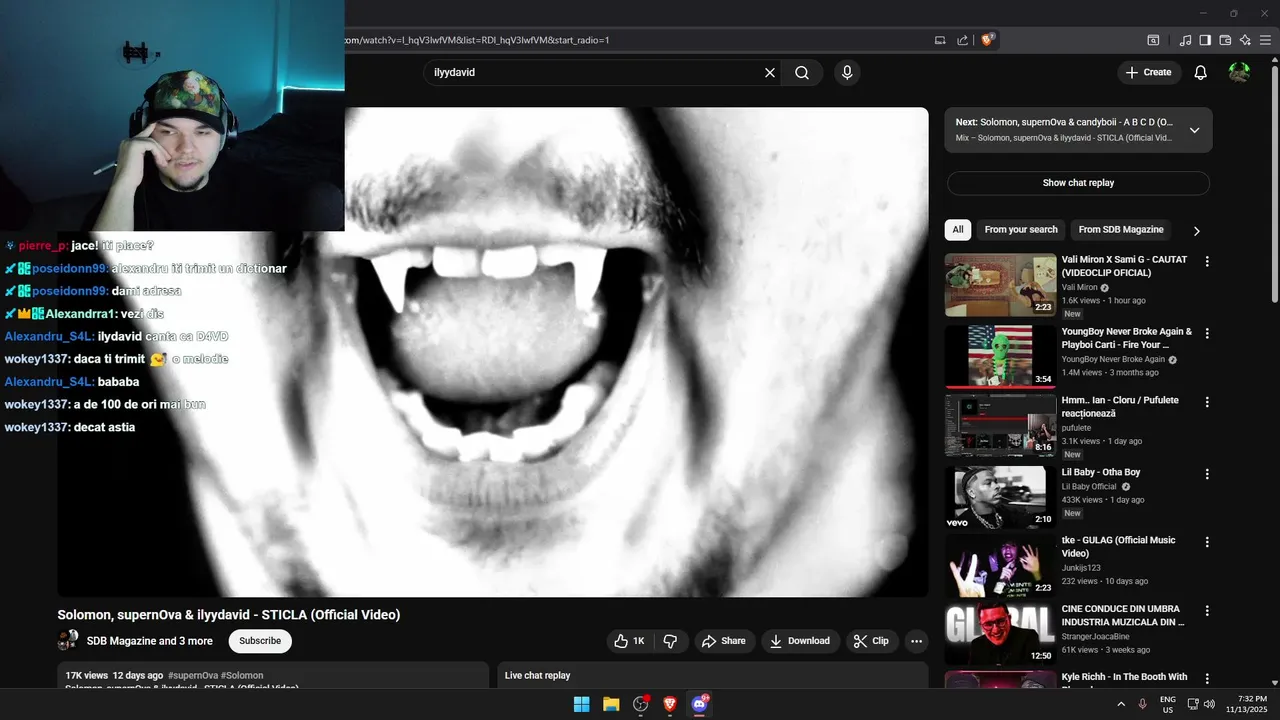The height and width of the screenshot is (720, 1280).
Task: Collapse the Next mix playlist chevron
Action: pos(1194,130)
